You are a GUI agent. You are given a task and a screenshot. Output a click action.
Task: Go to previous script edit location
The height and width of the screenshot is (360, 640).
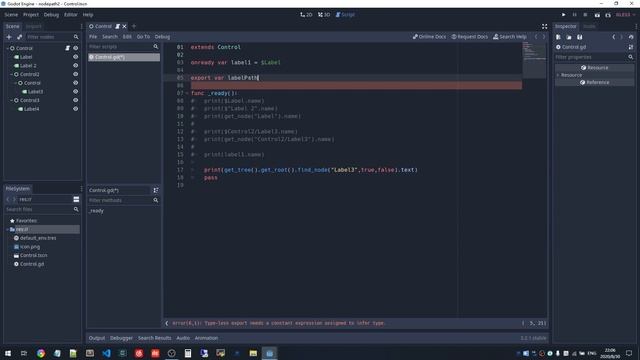pyautogui.click(x=536, y=37)
